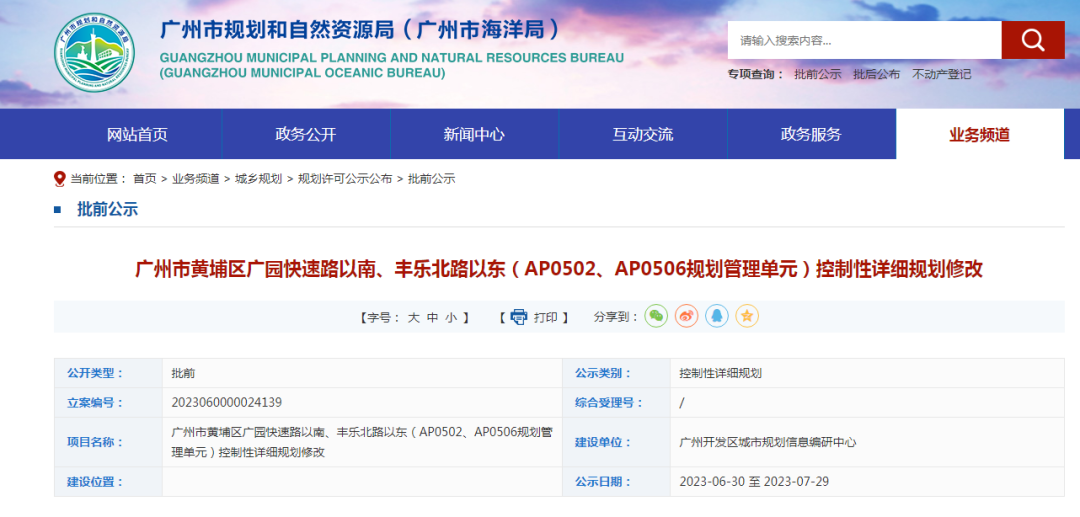Go to 规划许可公示公布 in breadcrumb
Screen dimensions: 1080x517
(344, 179)
